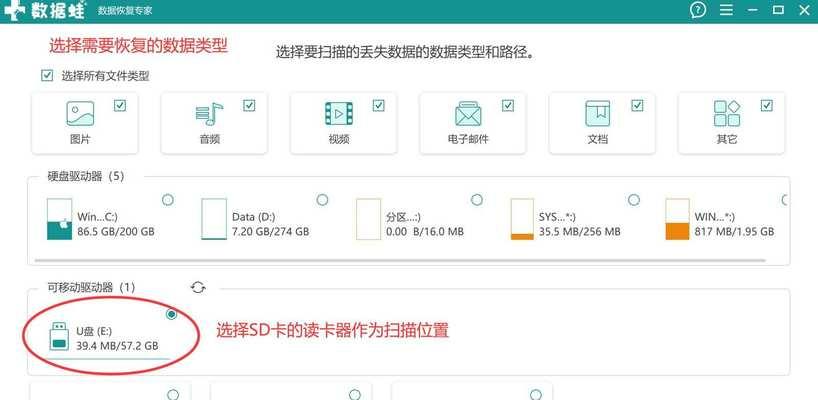Viewport: 818px width, 400px height.
Task: Minimize the 数据蛙 window
Action: 752,10
